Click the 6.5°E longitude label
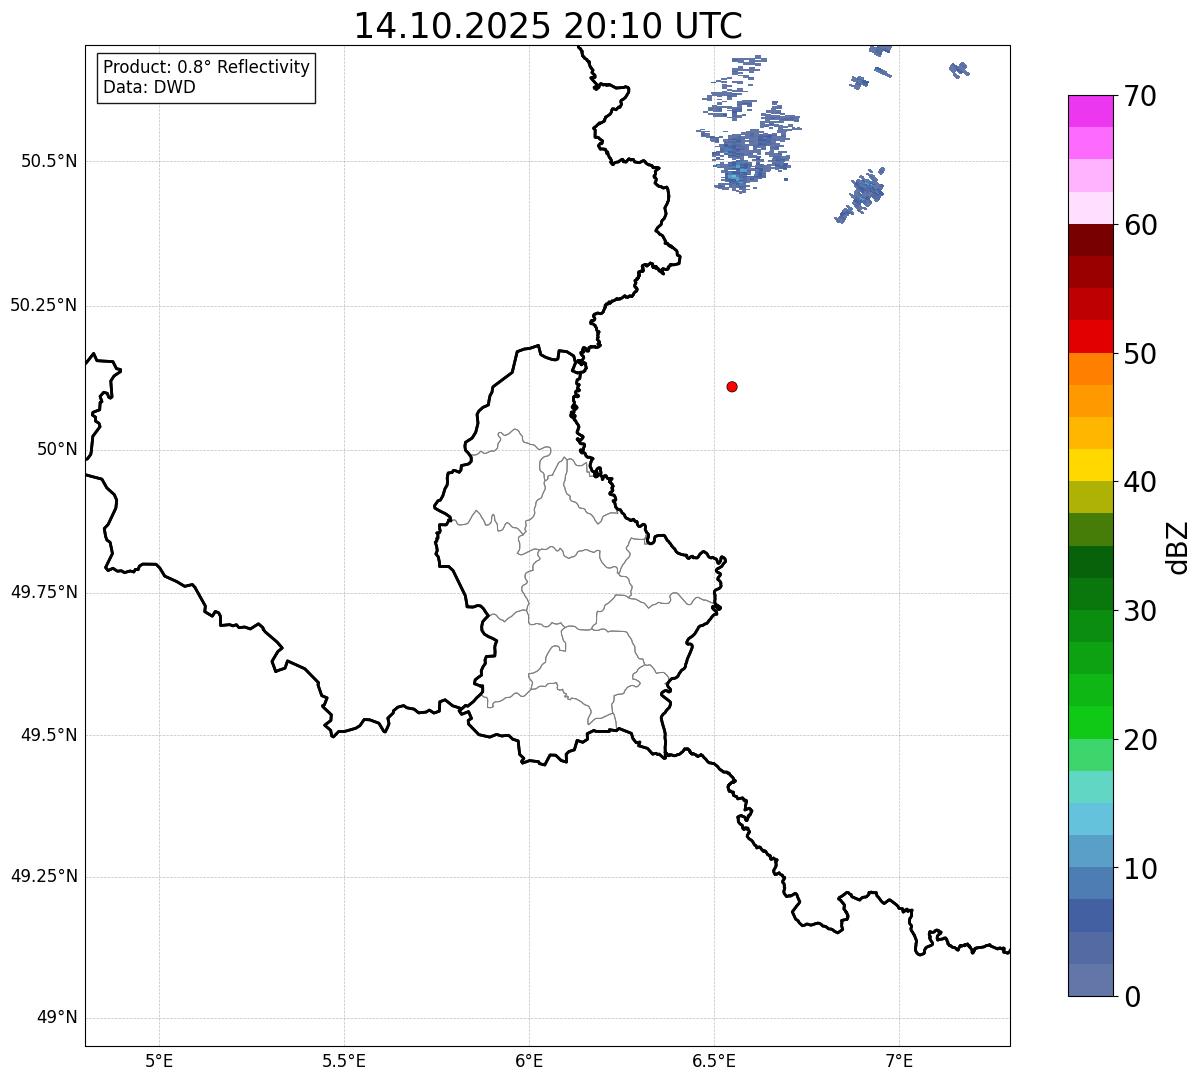The height and width of the screenshot is (1081, 1202). [x=714, y=1061]
